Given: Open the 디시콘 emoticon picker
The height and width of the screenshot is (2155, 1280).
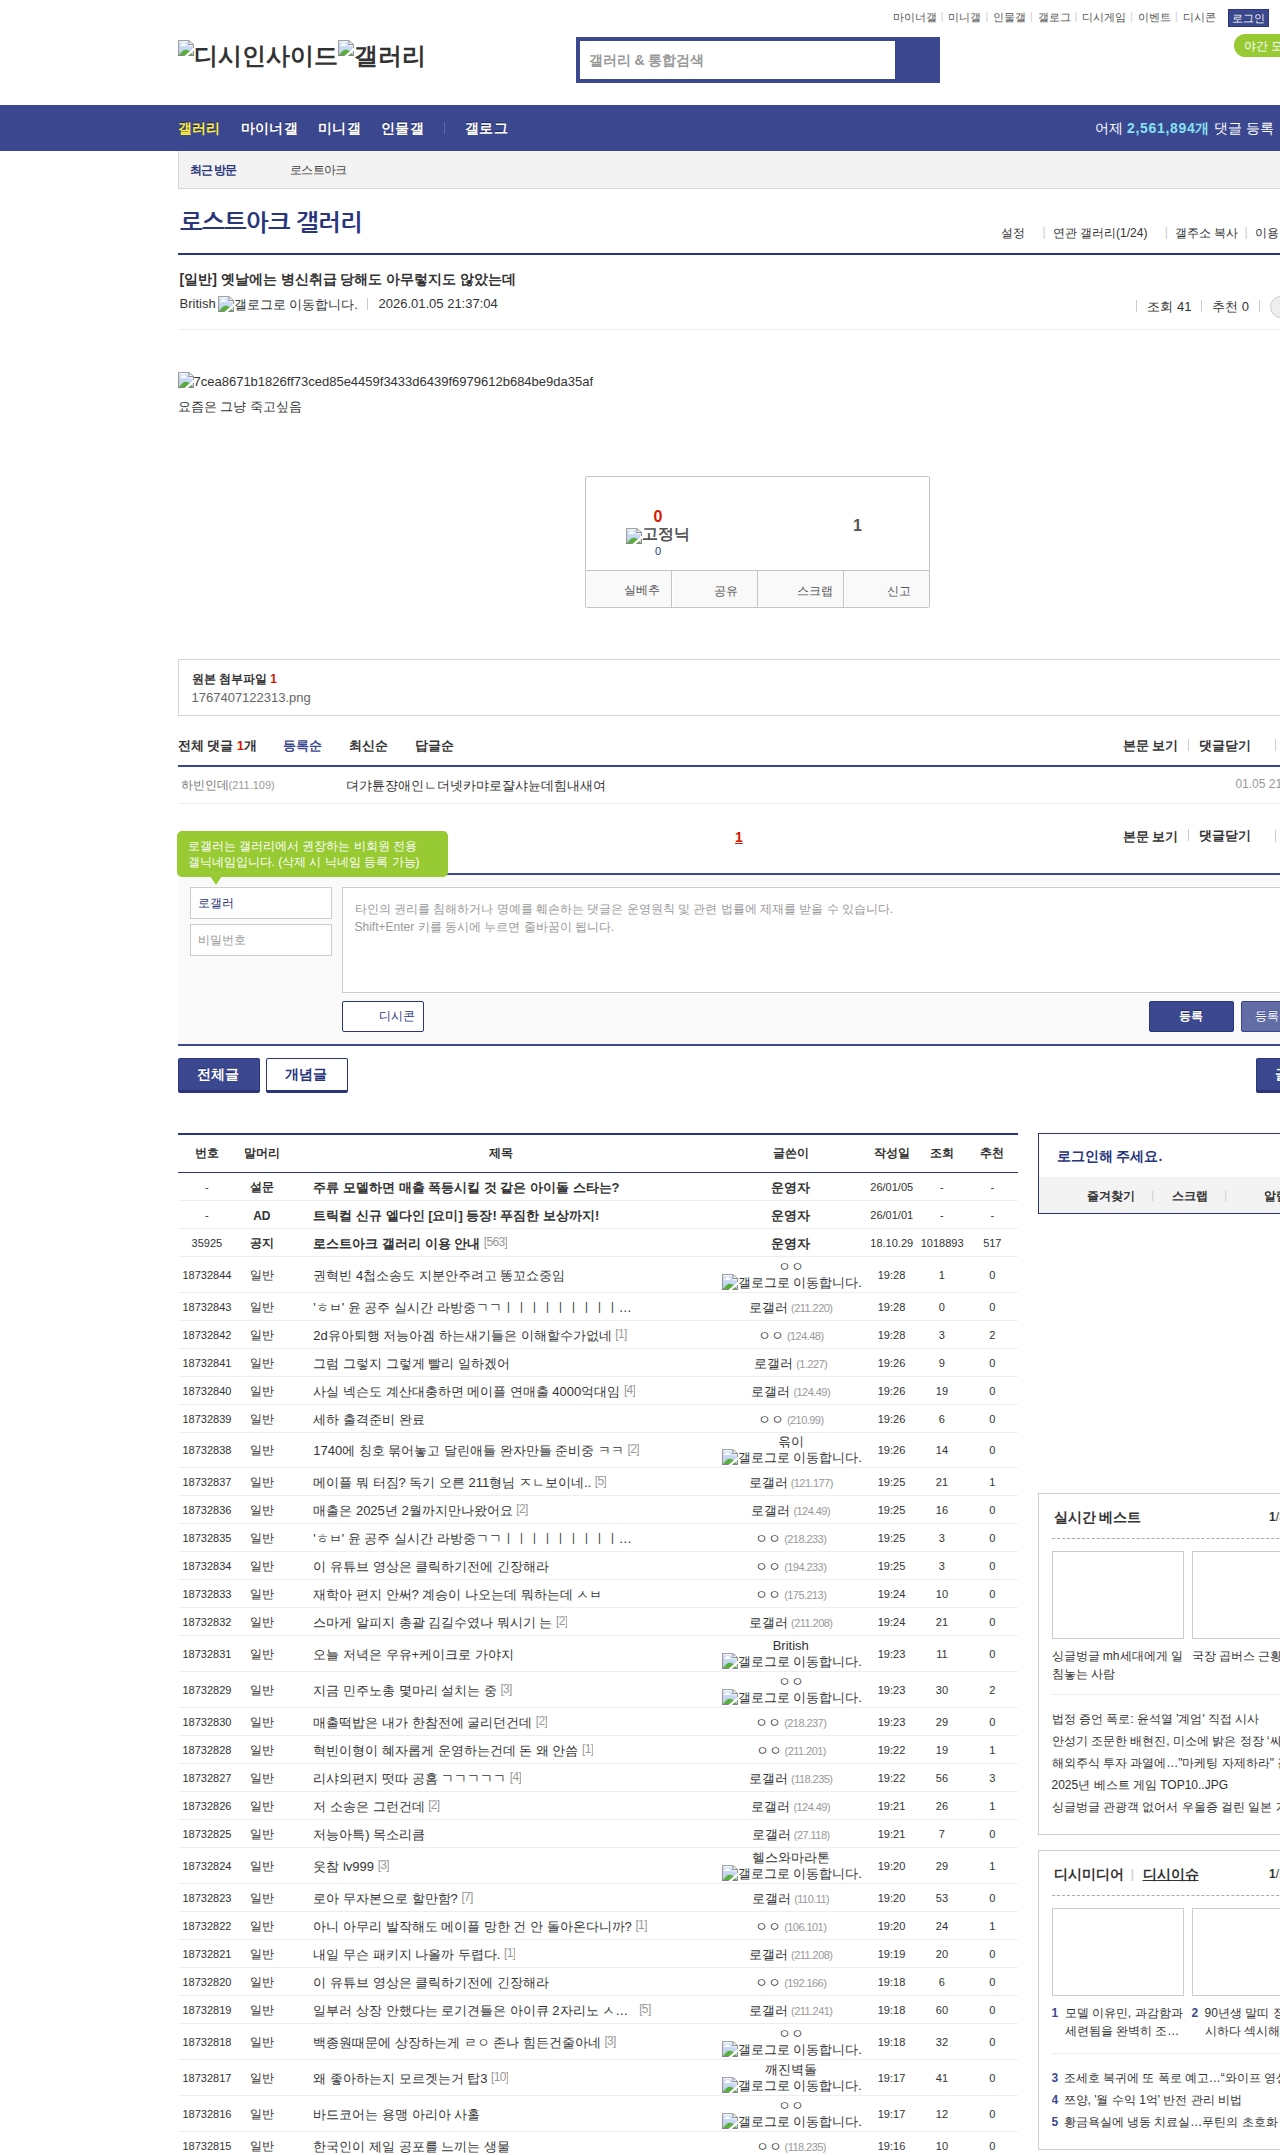Looking at the screenshot, I should [x=383, y=1016].
